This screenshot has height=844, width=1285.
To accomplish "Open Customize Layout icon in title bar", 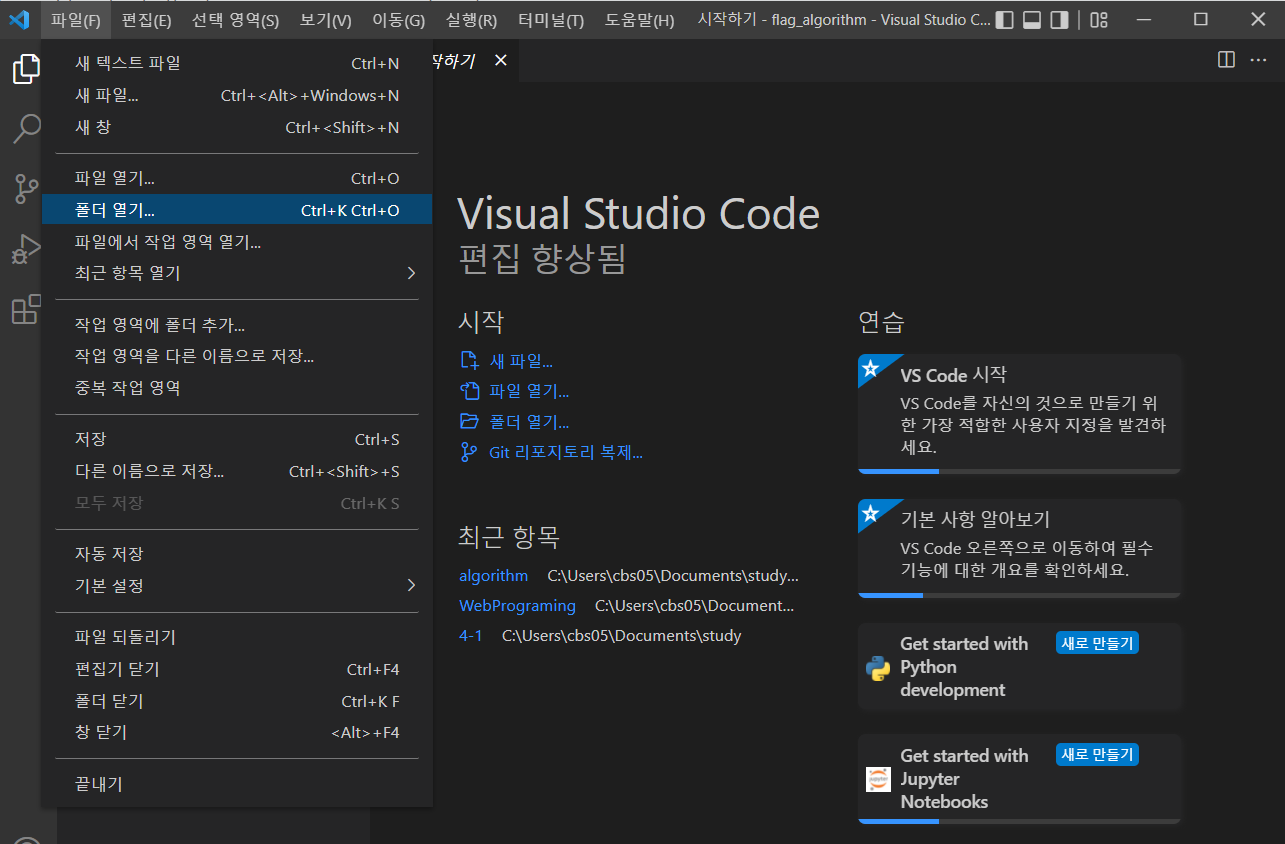I will [1099, 20].
